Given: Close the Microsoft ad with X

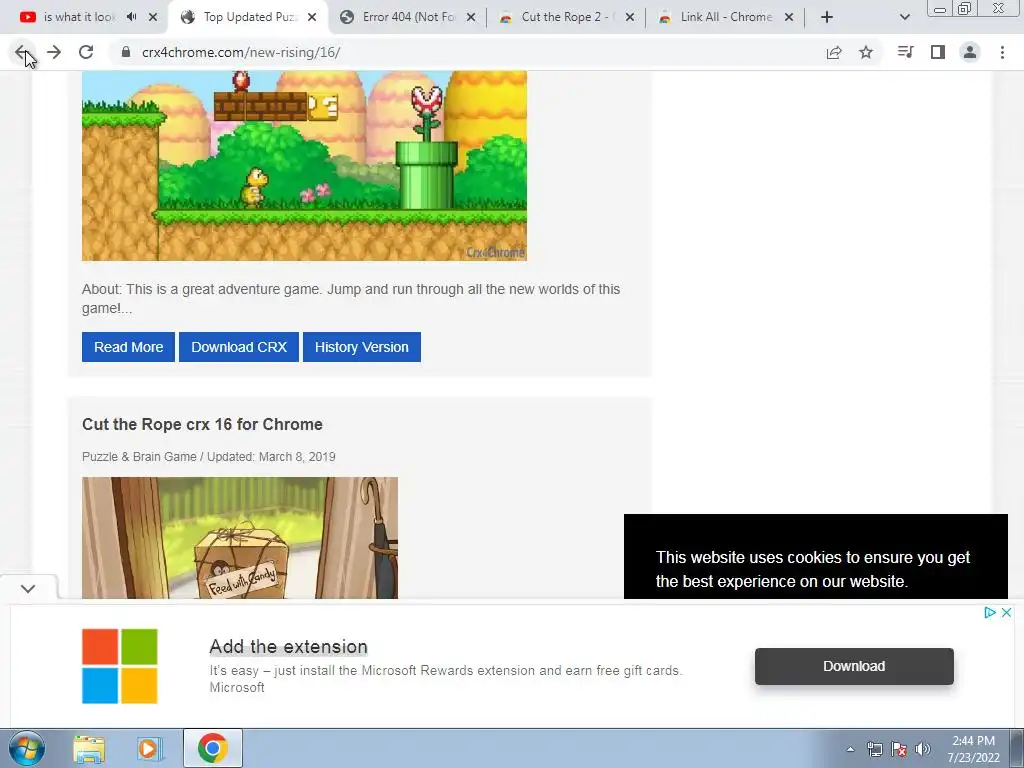Looking at the screenshot, I should click(1006, 613).
